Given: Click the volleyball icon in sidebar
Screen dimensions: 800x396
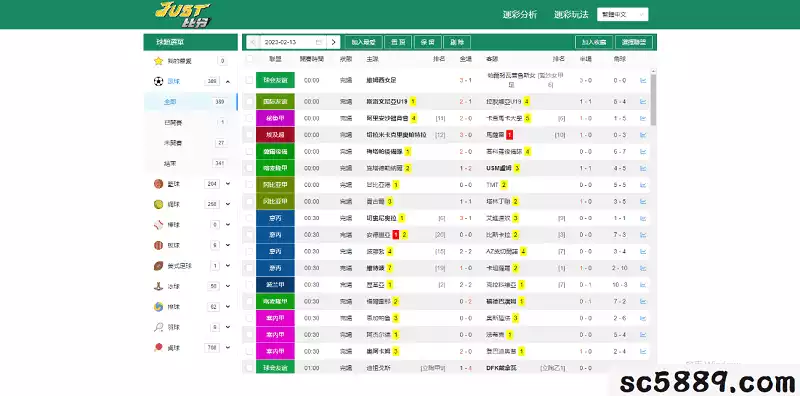Looking at the screenshot, I should coord(158,307).
